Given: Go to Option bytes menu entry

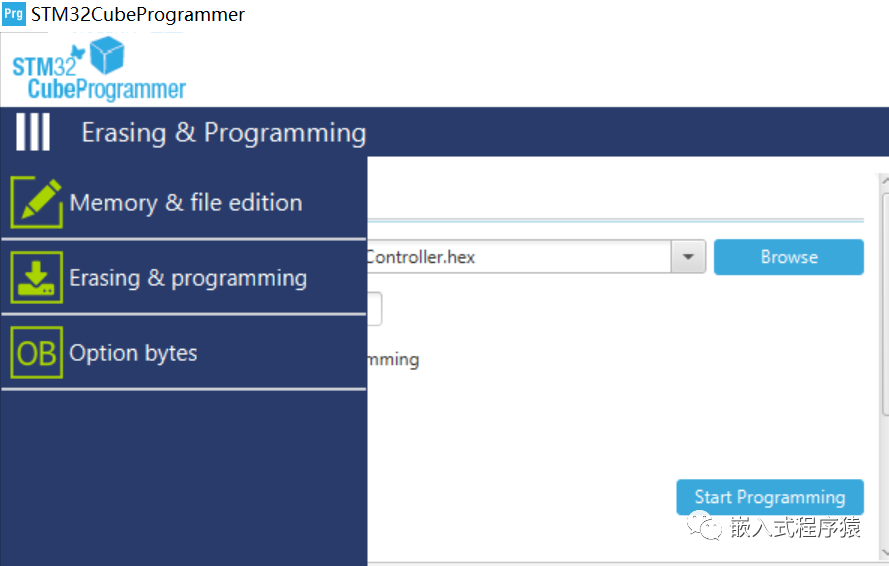Looking at the screenshot, I should [184, 352].
